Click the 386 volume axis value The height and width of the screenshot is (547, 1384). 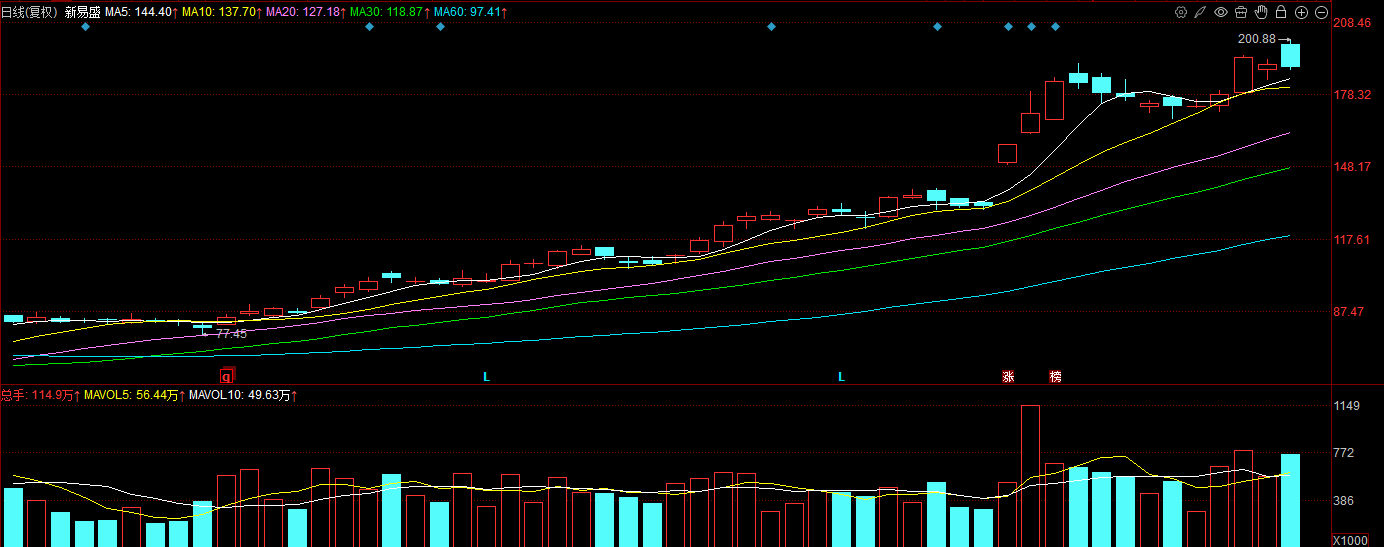point(1345,501)
